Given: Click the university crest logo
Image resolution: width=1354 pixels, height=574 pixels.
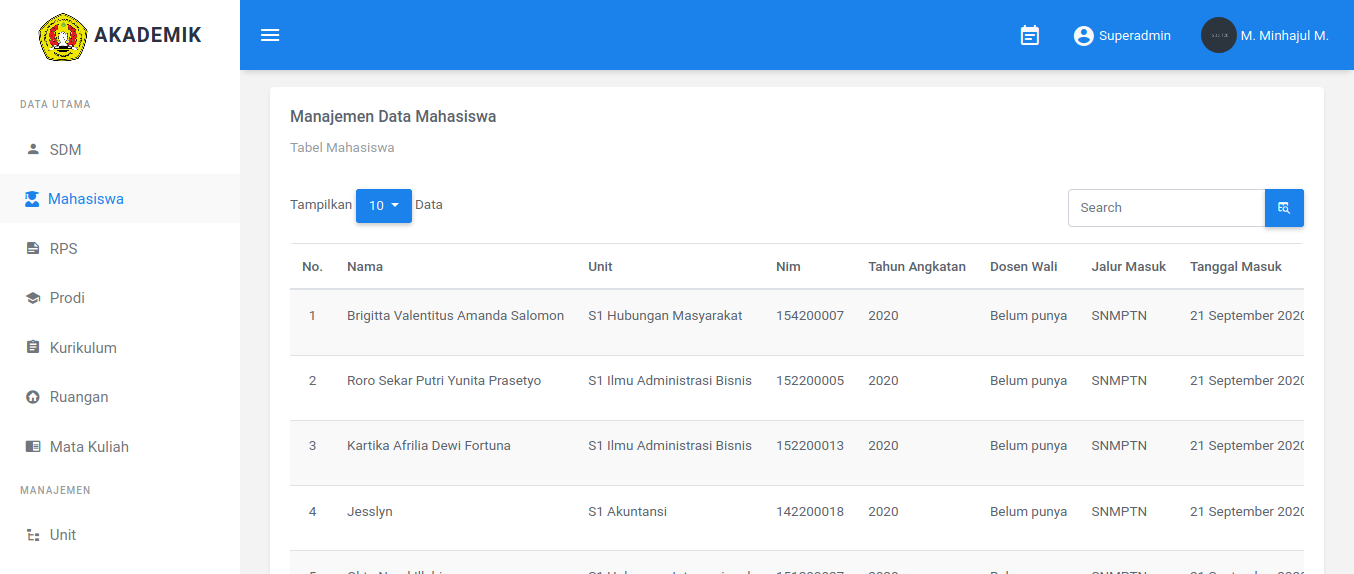Looking at the screenshot, I should [63, 35].
